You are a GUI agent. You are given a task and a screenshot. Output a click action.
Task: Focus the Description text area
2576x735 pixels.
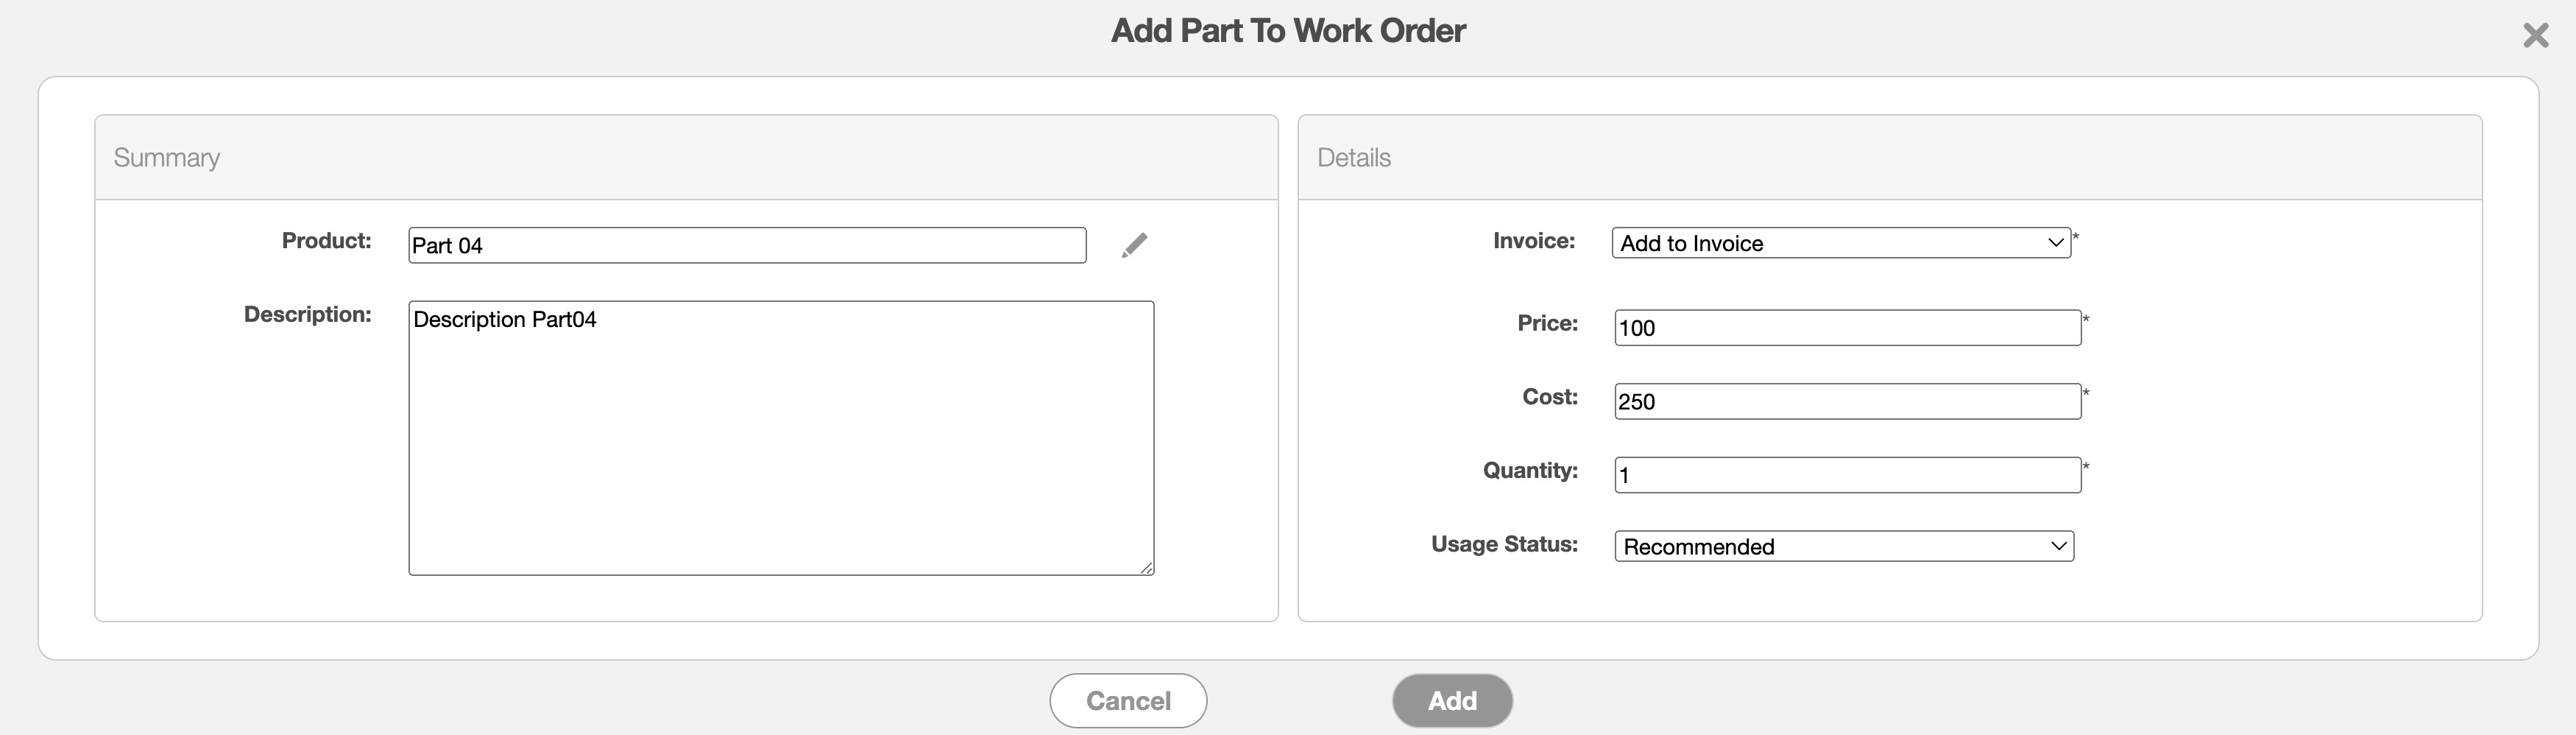(x=781, y=438)
